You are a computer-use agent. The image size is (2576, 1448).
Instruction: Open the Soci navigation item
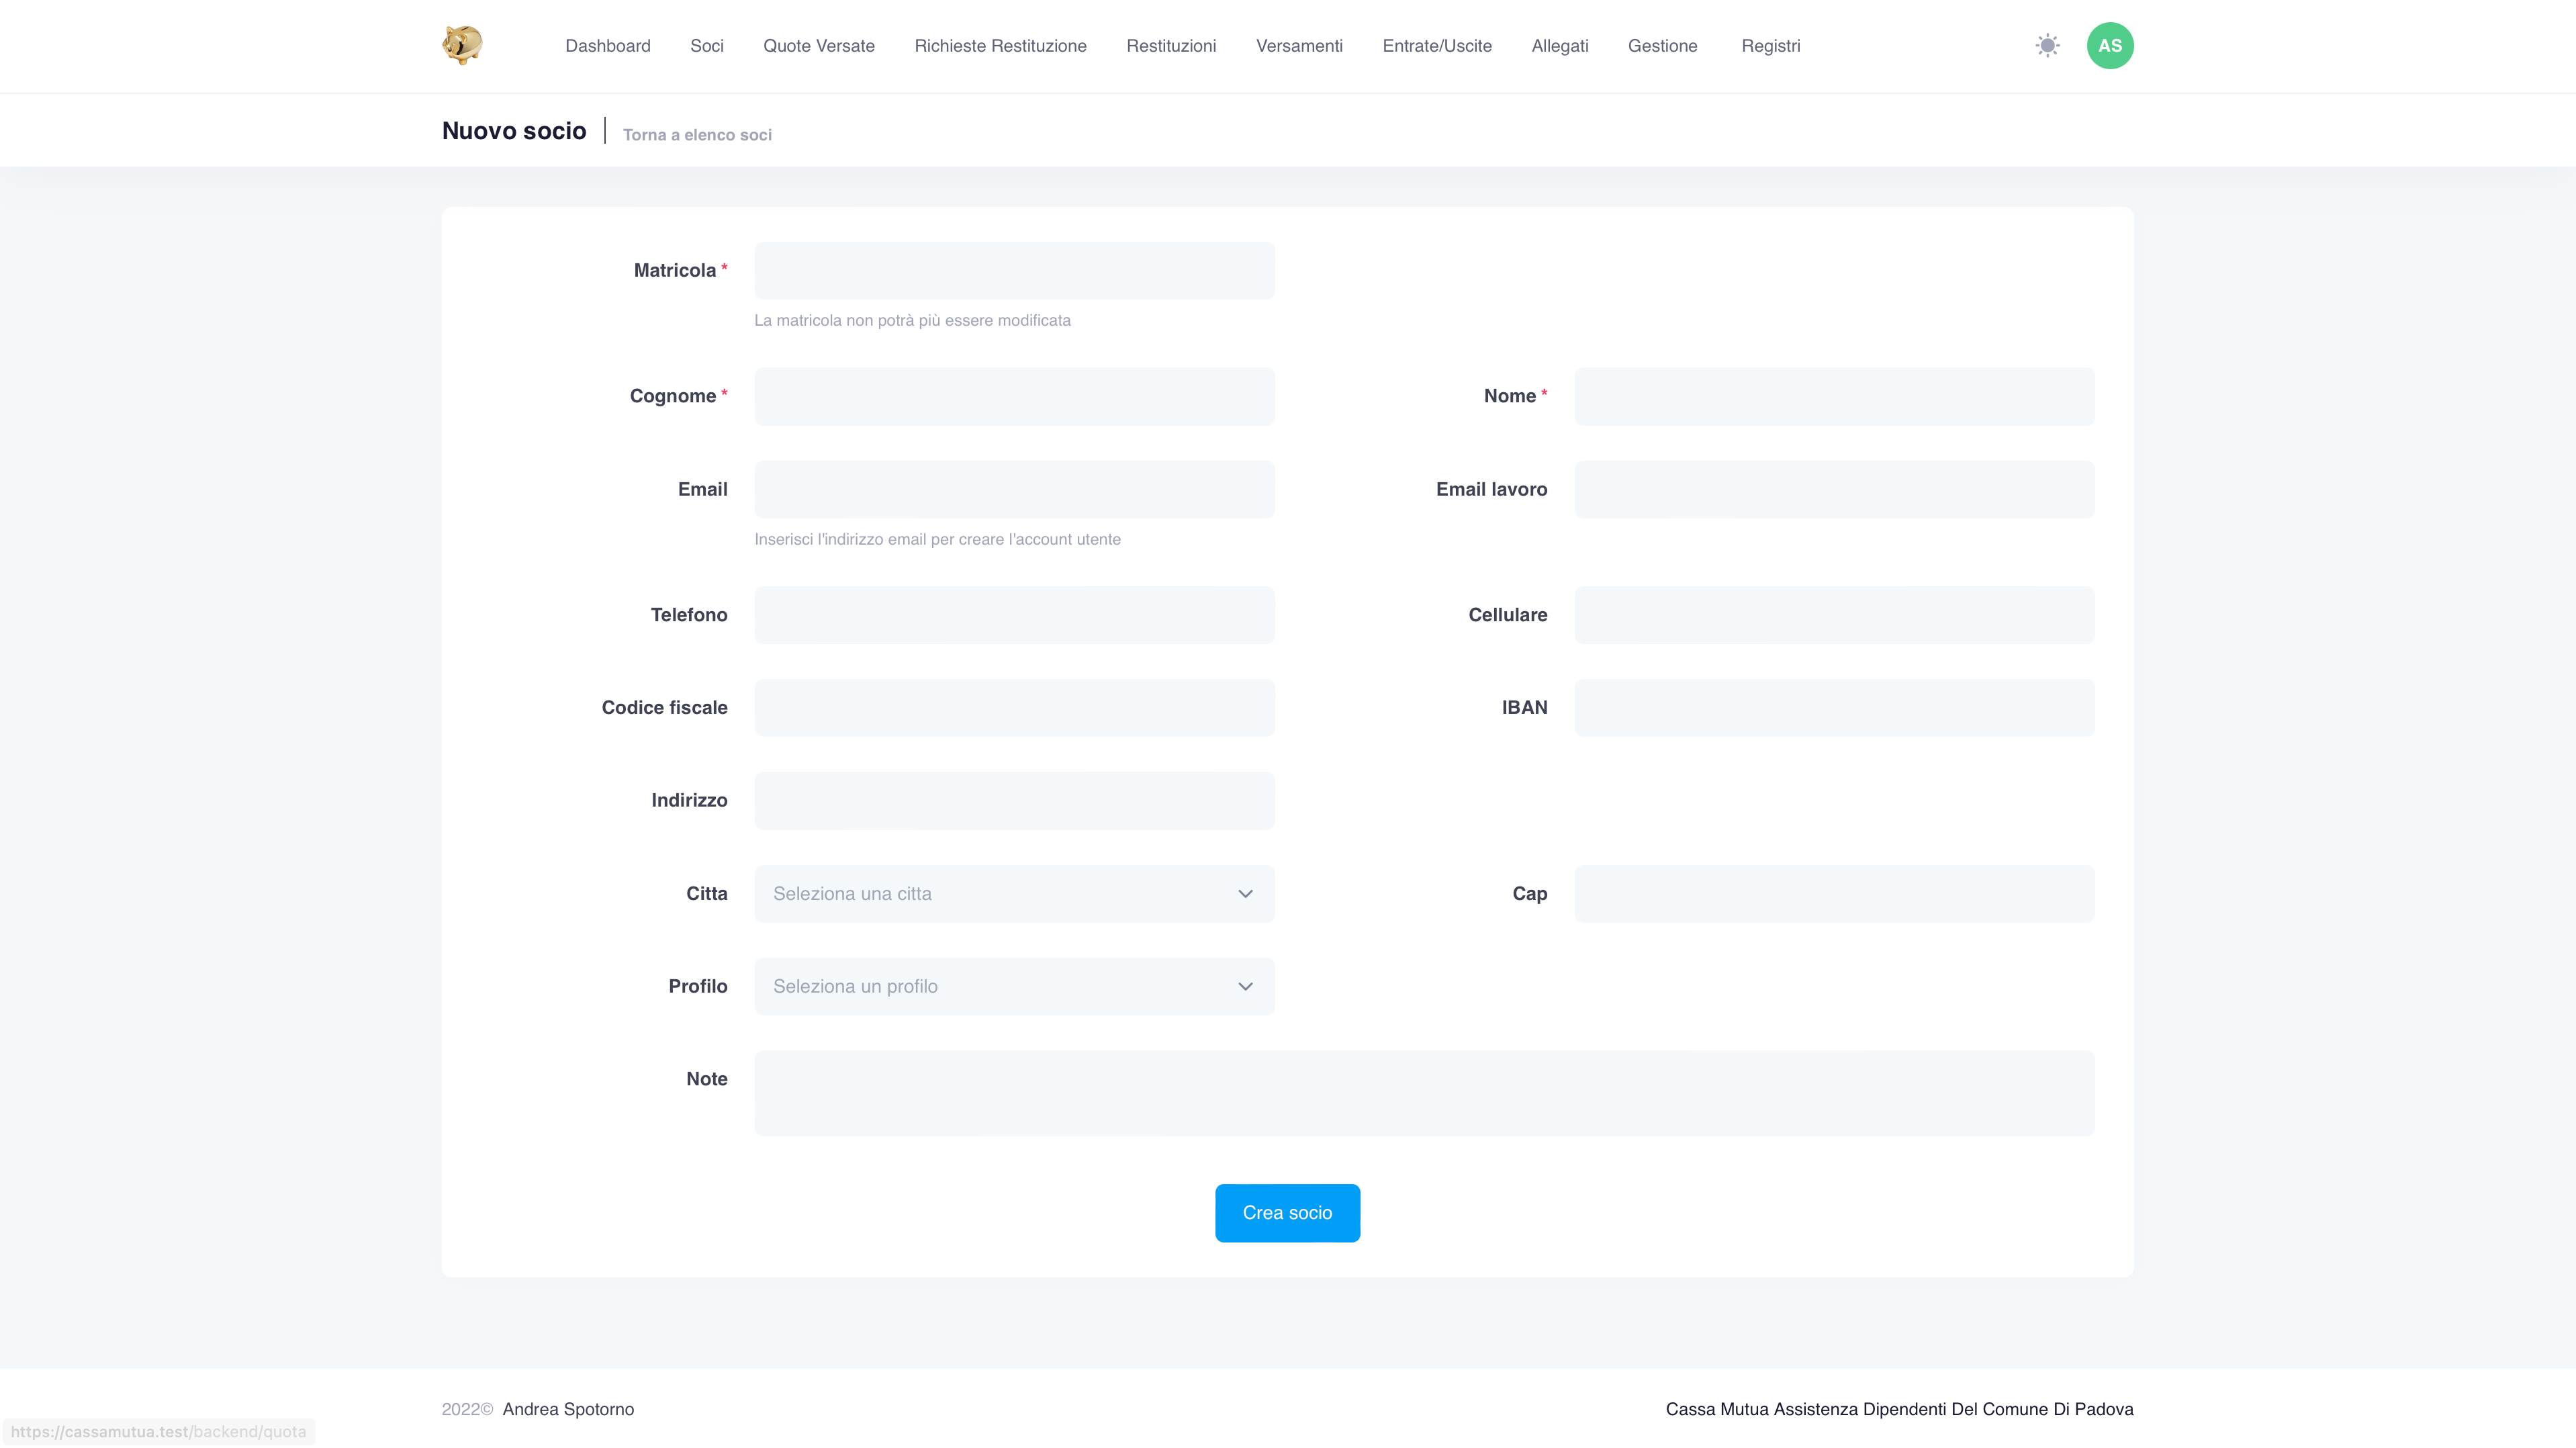[x=706, y=46]
